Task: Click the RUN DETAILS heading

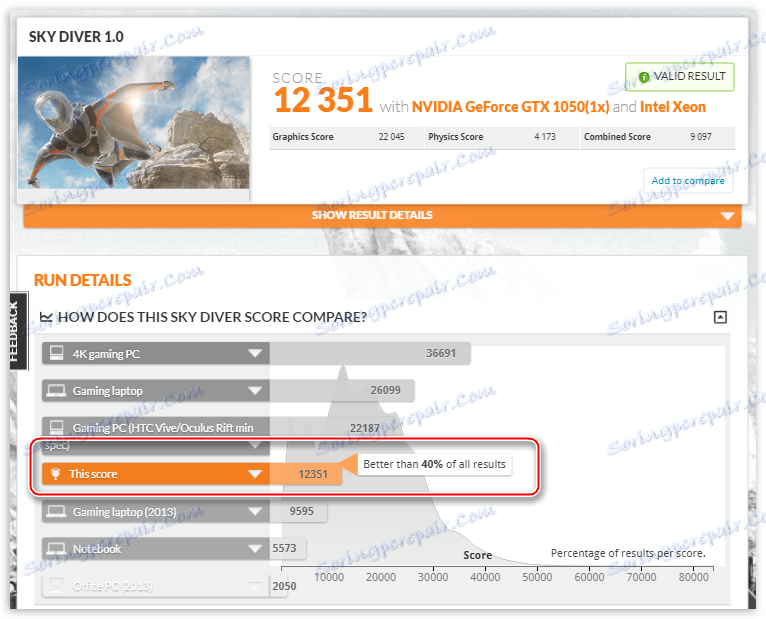Action: coord(83,280)
